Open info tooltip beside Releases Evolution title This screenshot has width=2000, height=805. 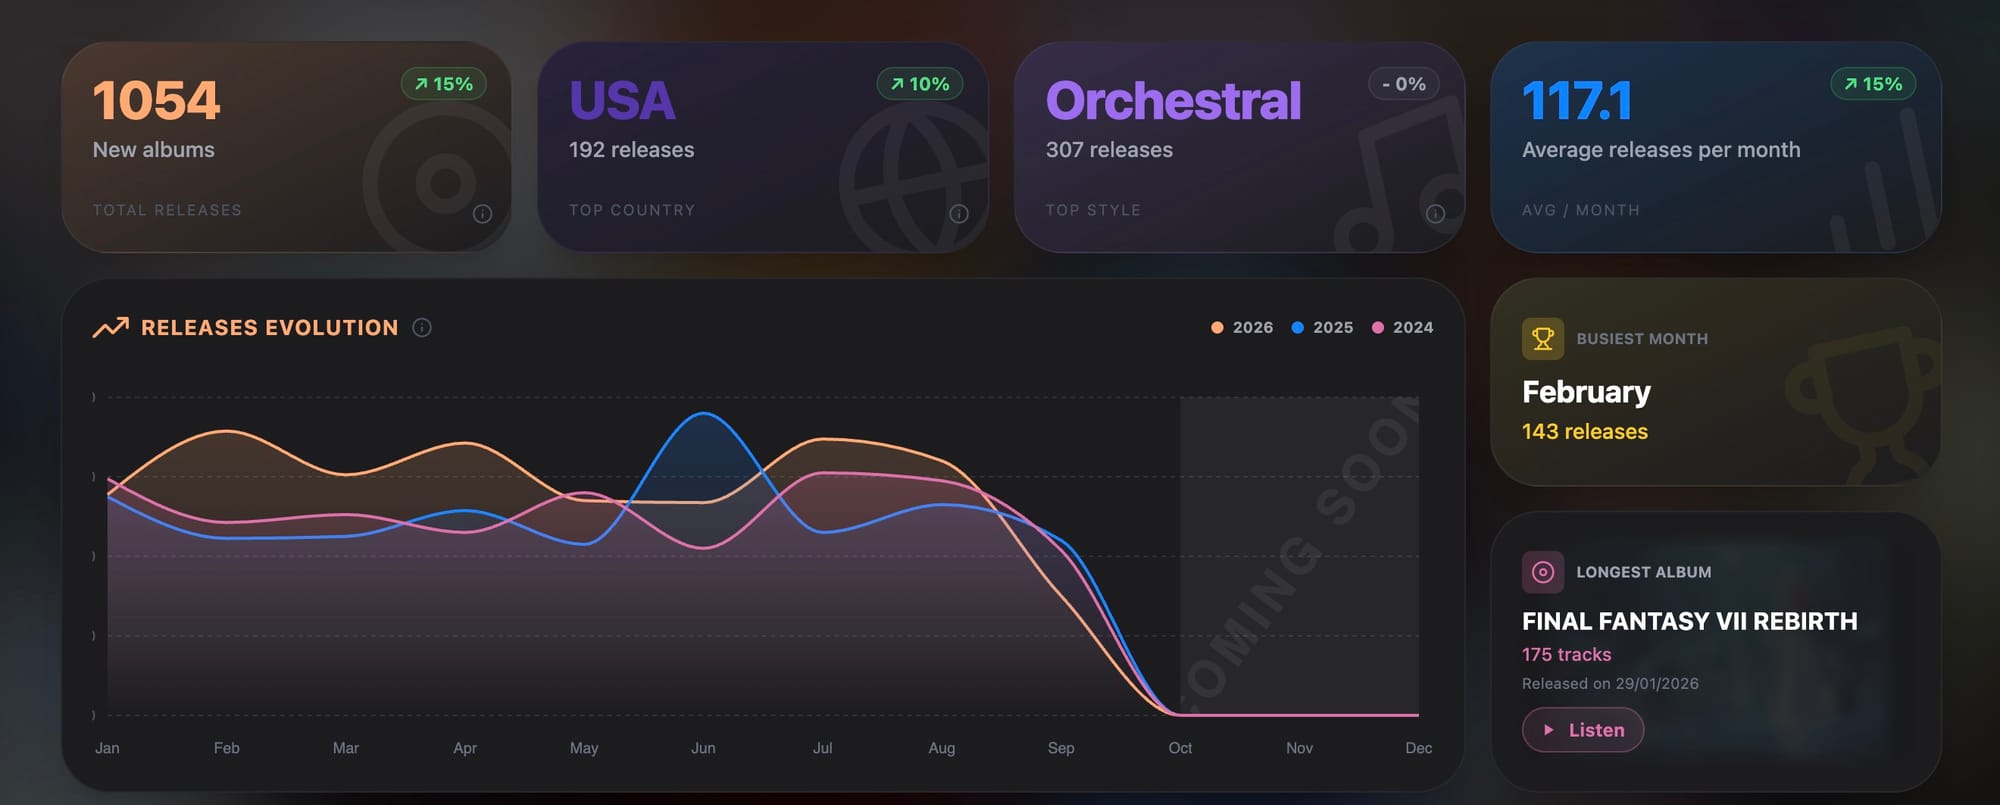coord(422,327)
